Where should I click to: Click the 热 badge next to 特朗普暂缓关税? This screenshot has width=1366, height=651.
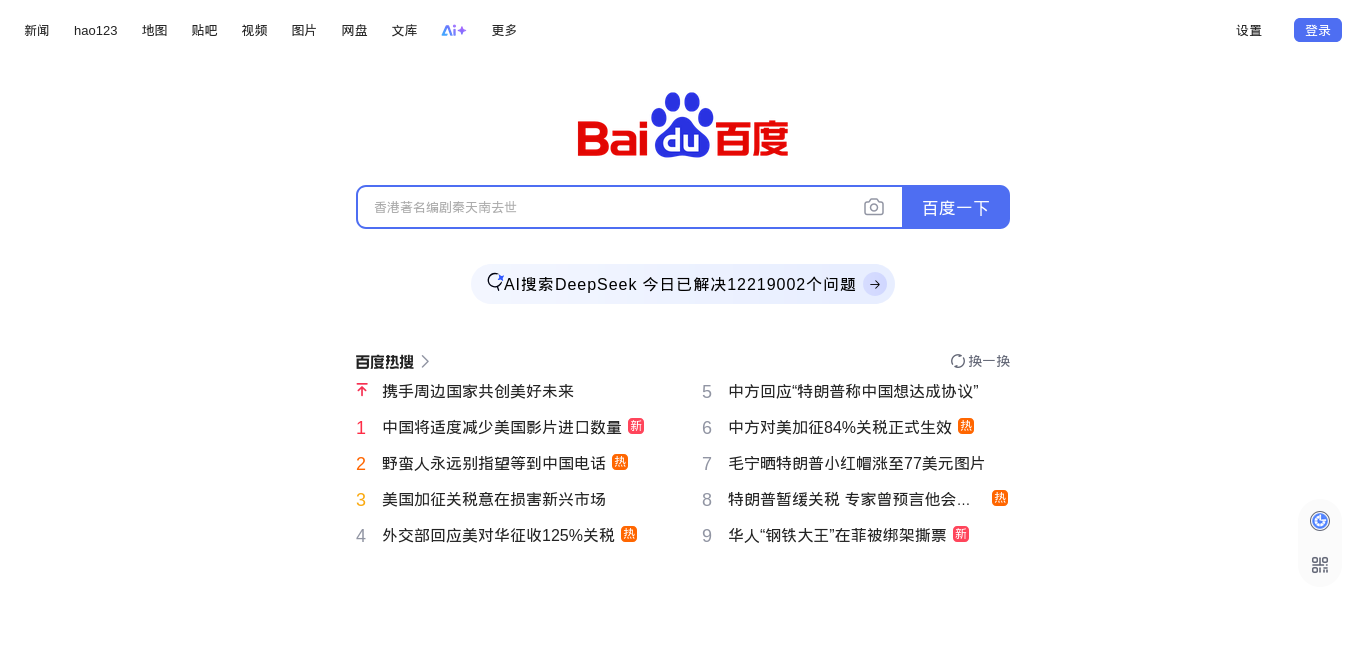tap(1000, 498)
